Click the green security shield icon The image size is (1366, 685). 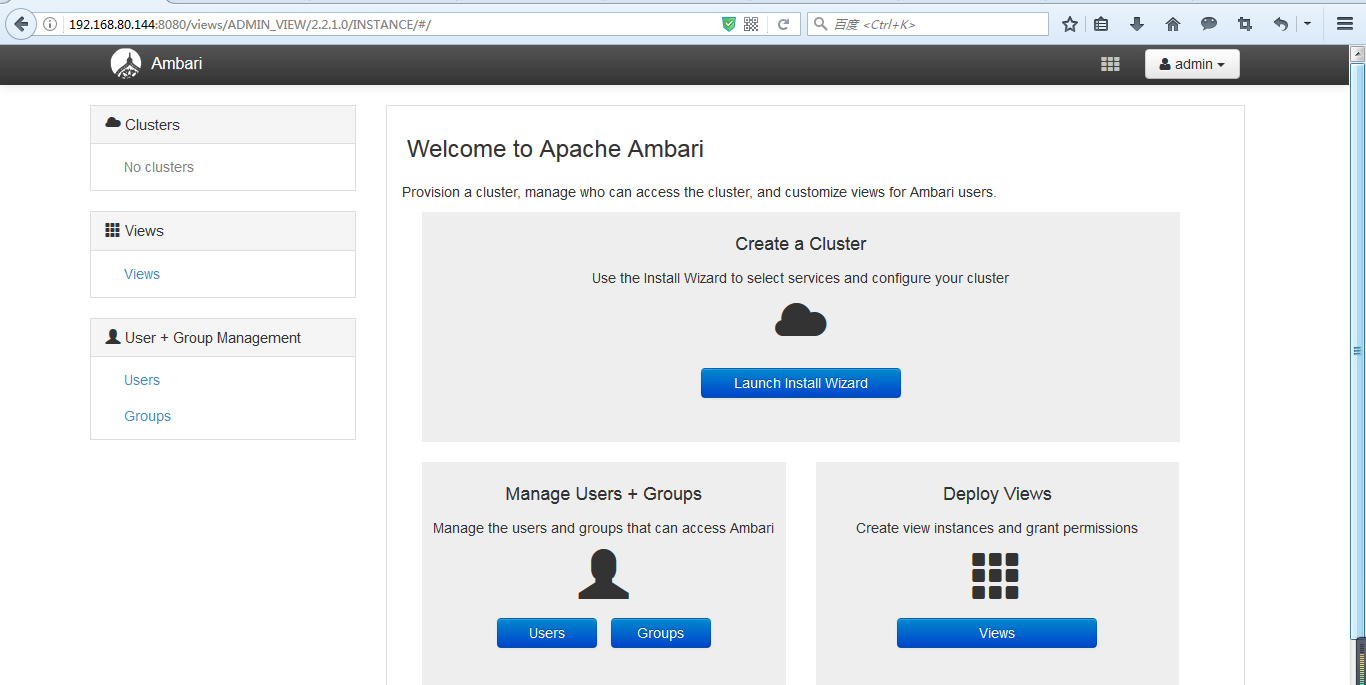coord(729,24)
